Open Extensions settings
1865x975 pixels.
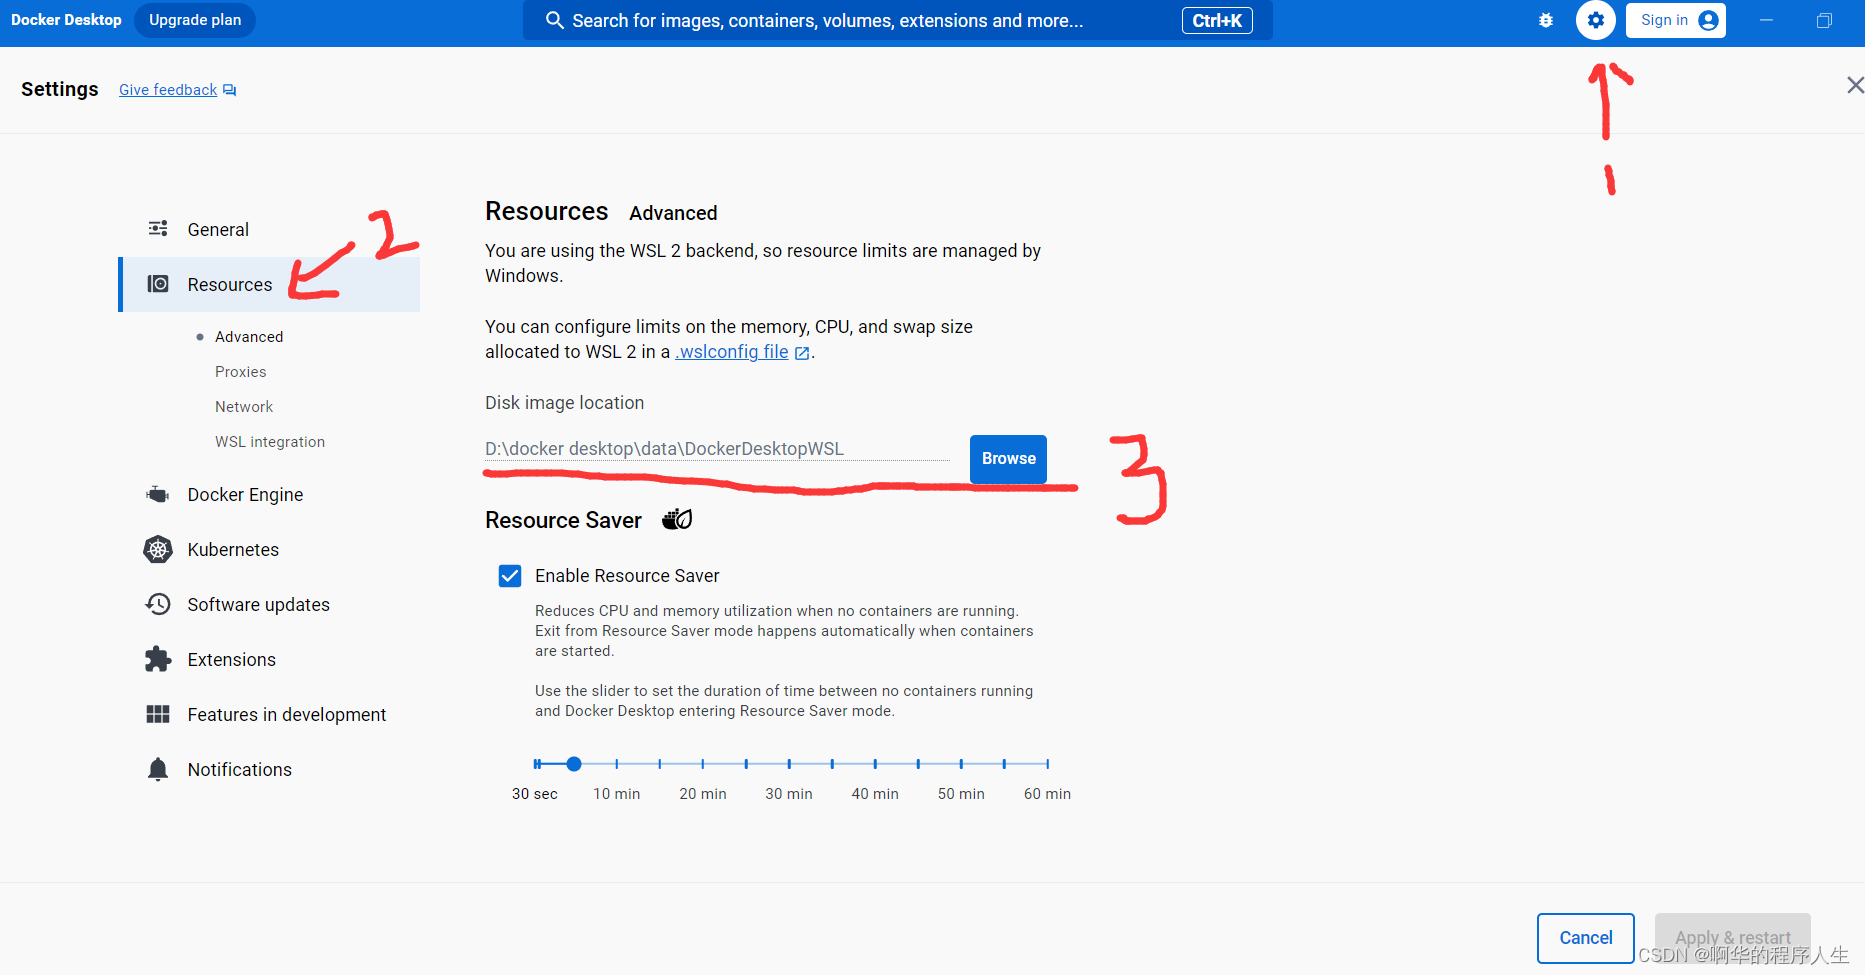pos(269,659)
